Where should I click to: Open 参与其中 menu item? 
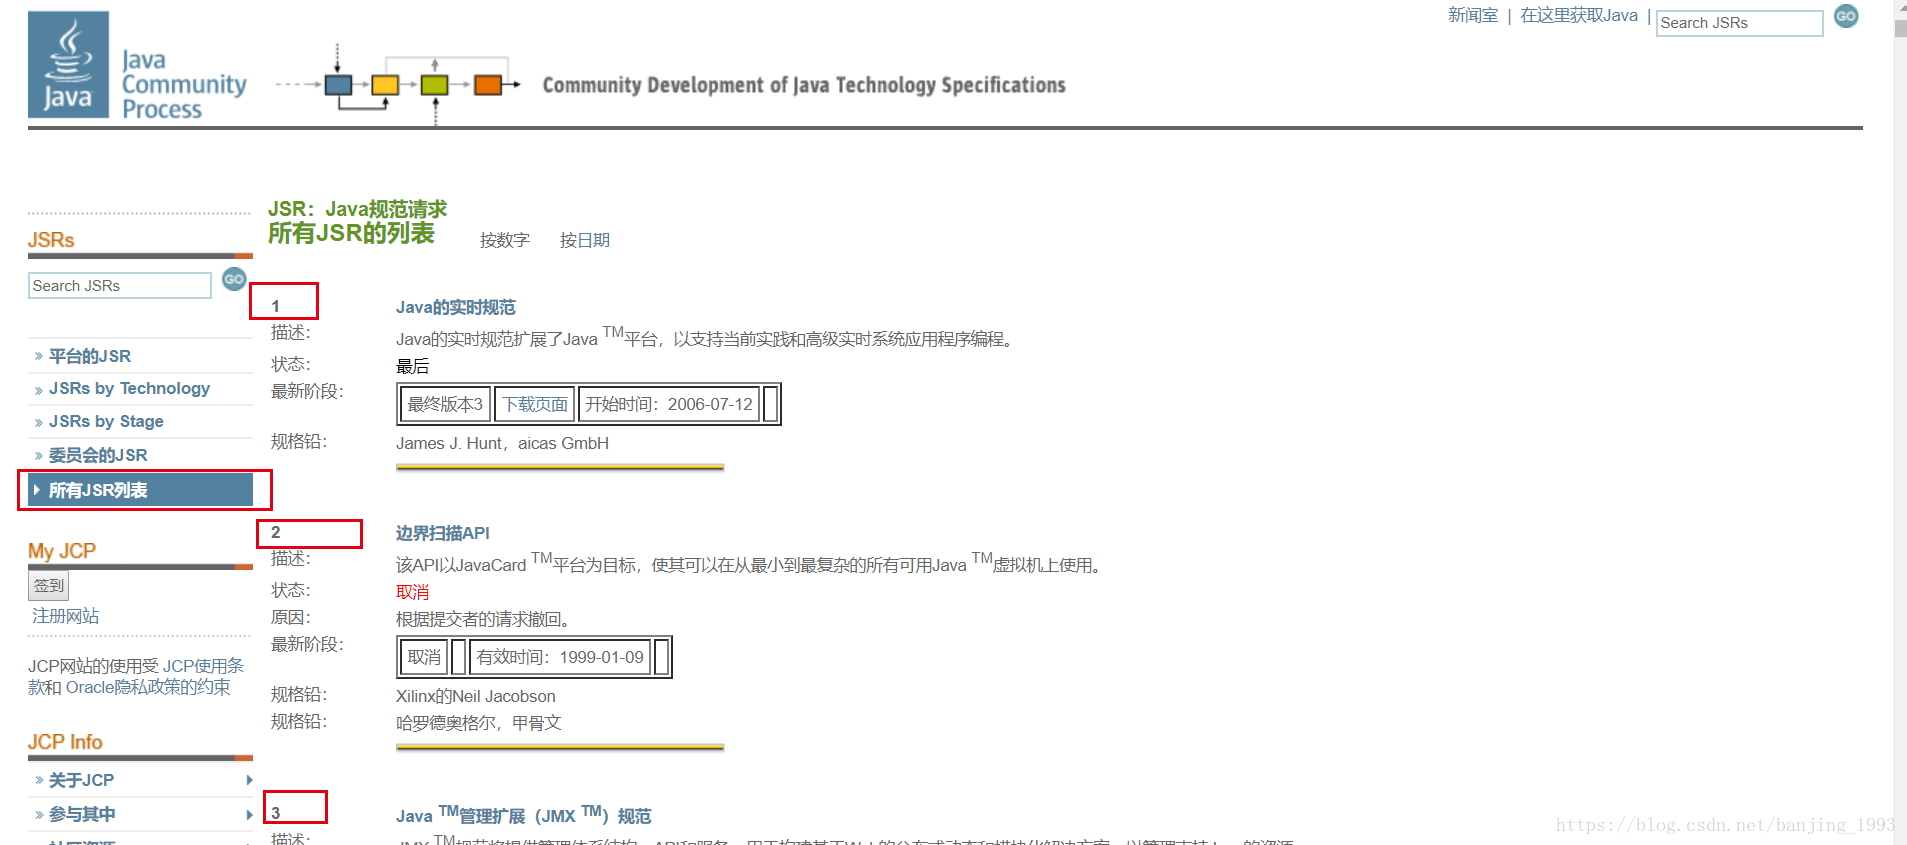pyautogui.click(x=82, y=815)
